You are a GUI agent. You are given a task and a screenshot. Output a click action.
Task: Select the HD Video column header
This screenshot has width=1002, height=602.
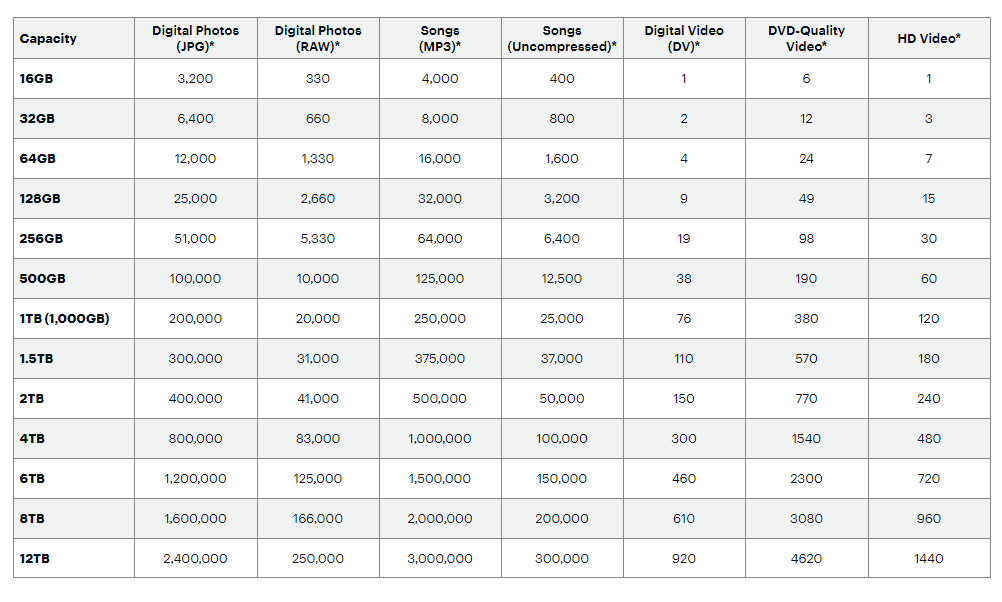click(x=929, y=39)
